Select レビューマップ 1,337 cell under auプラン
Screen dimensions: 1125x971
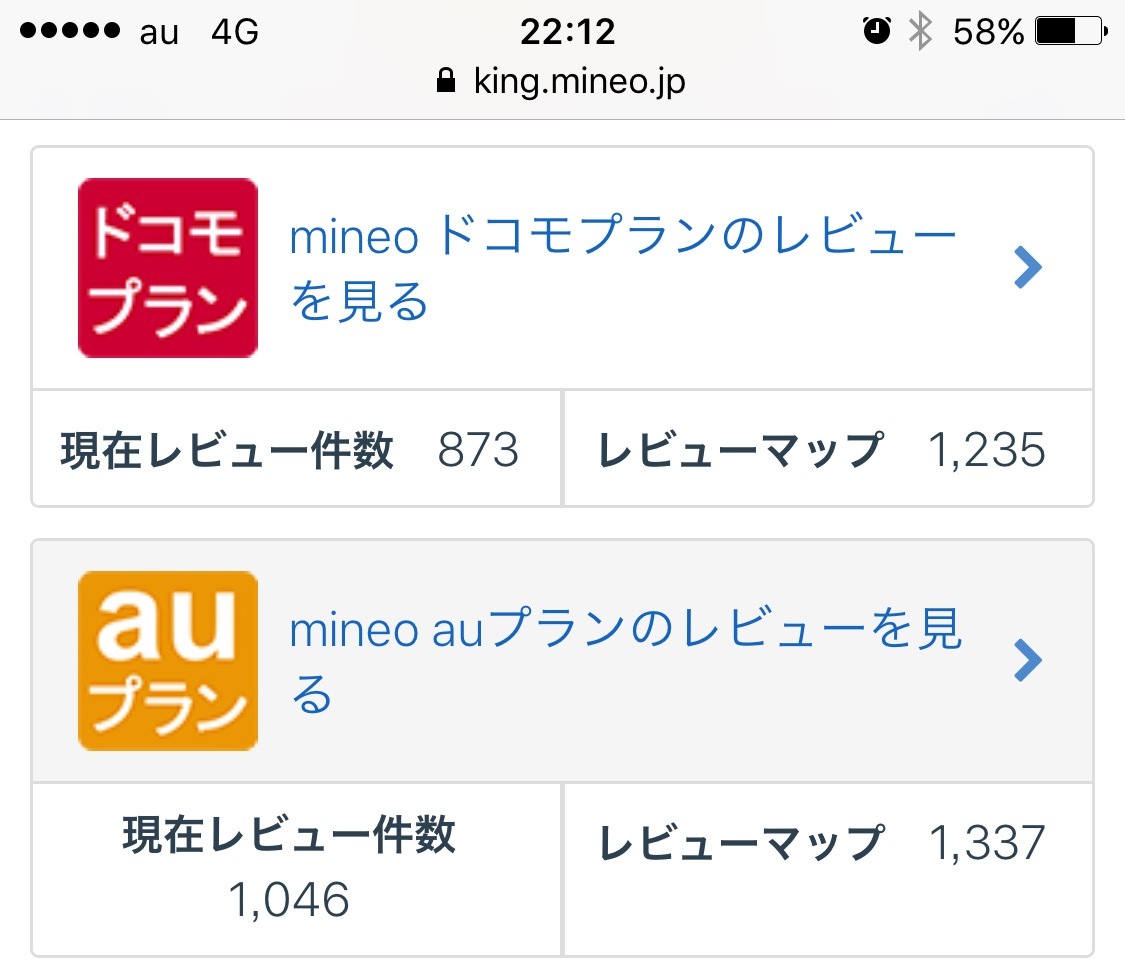(827, 843)
